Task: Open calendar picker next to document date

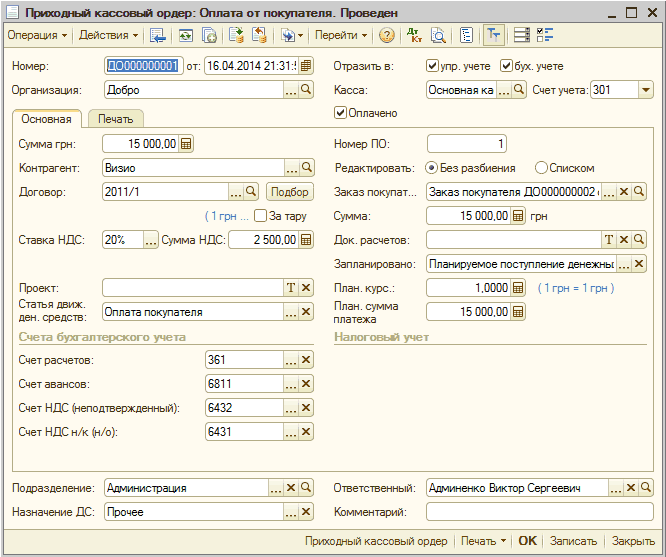Action: pos(306,66)
